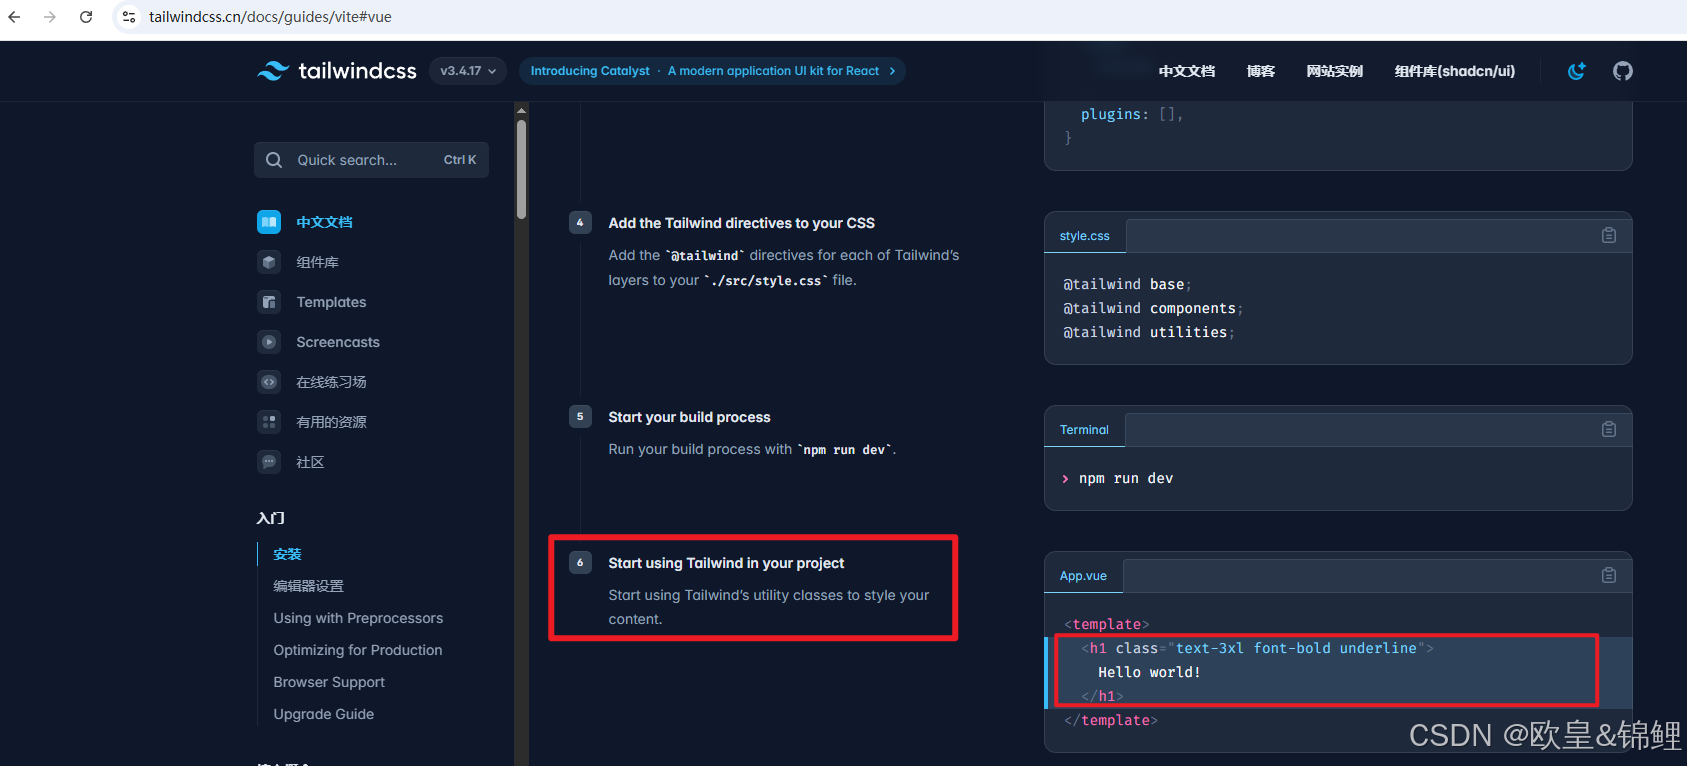Open the GitHub repository icon
The width and height of the screenshot is (1687, 766).
(1623, 71)
